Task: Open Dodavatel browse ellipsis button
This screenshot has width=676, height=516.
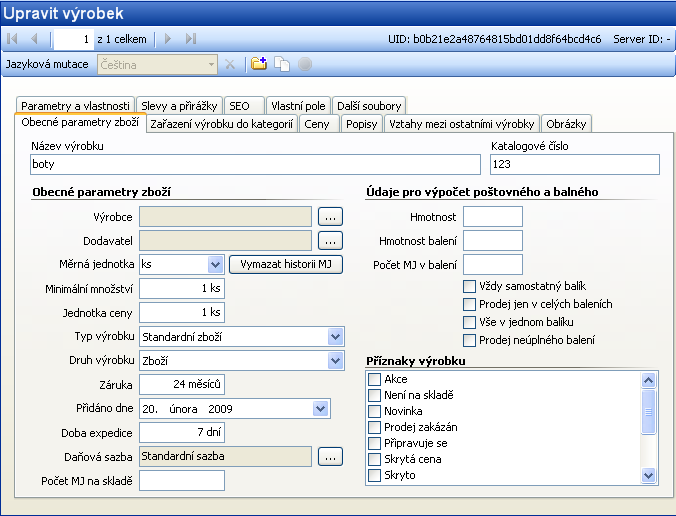Action: click(330, 241)
